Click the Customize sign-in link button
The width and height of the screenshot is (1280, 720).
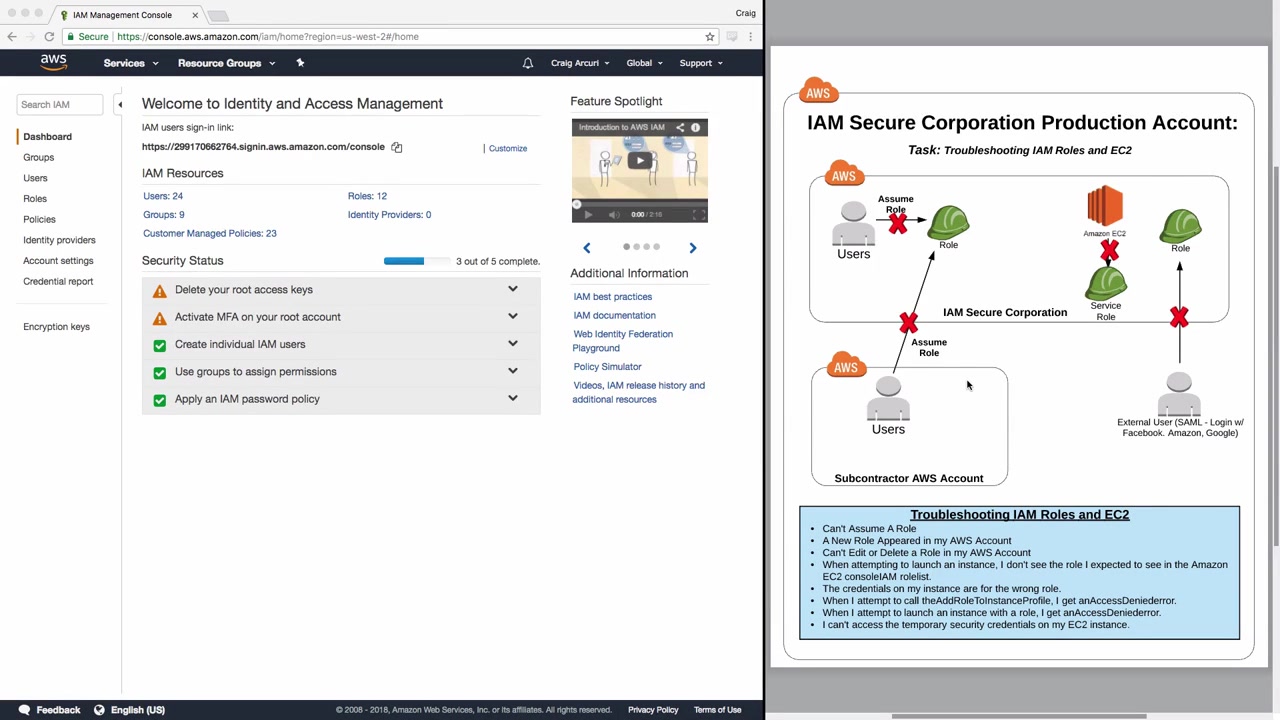point(508,148)
